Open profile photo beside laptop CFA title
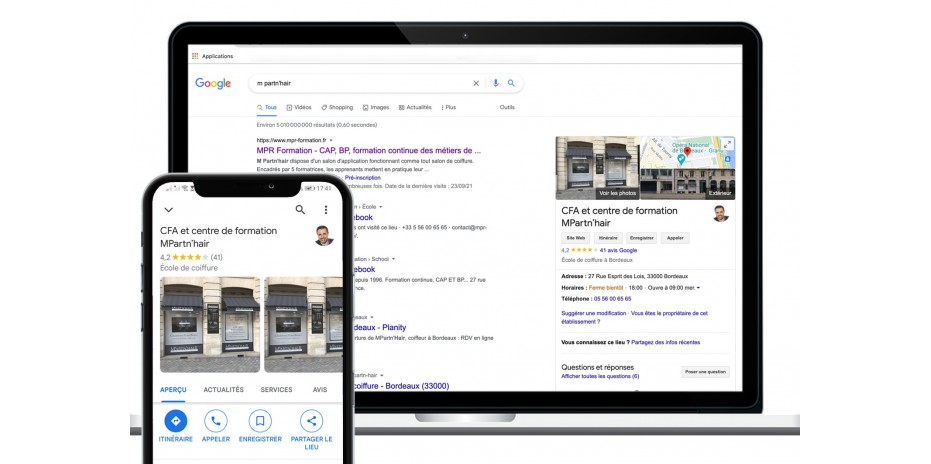 (x=720, y=214)
